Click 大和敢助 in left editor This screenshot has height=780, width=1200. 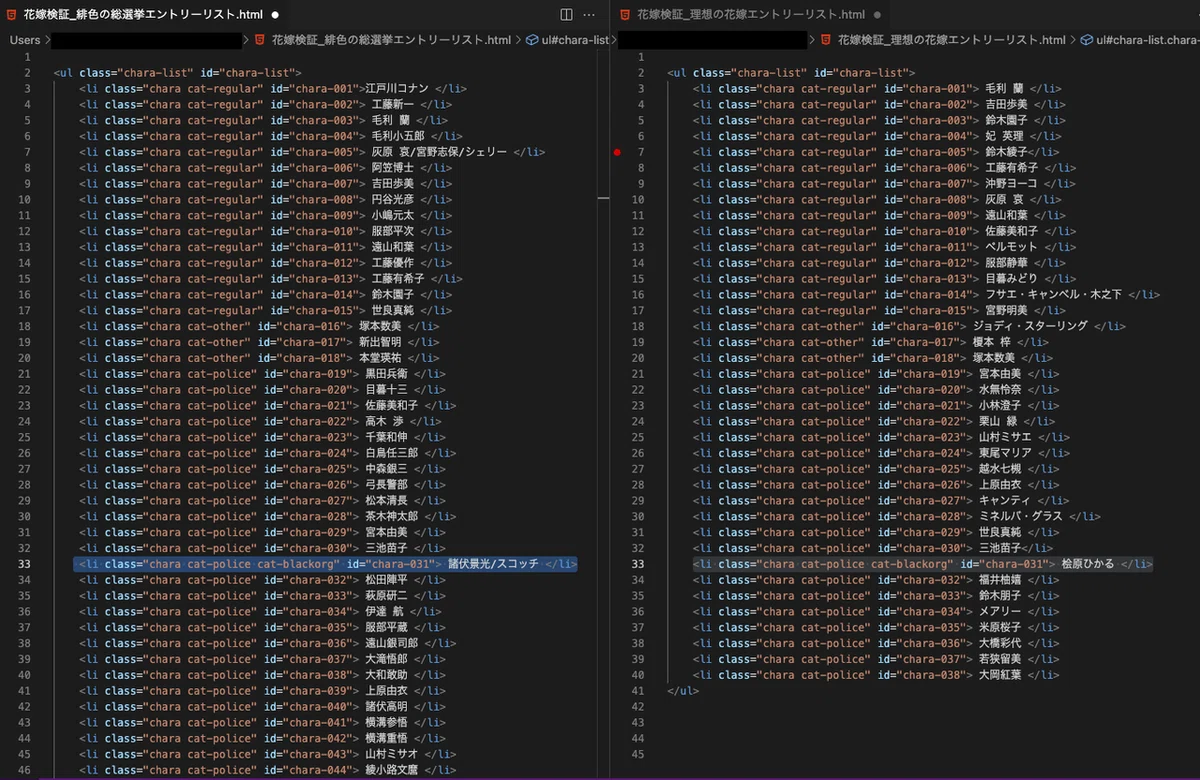coord(386,675)
